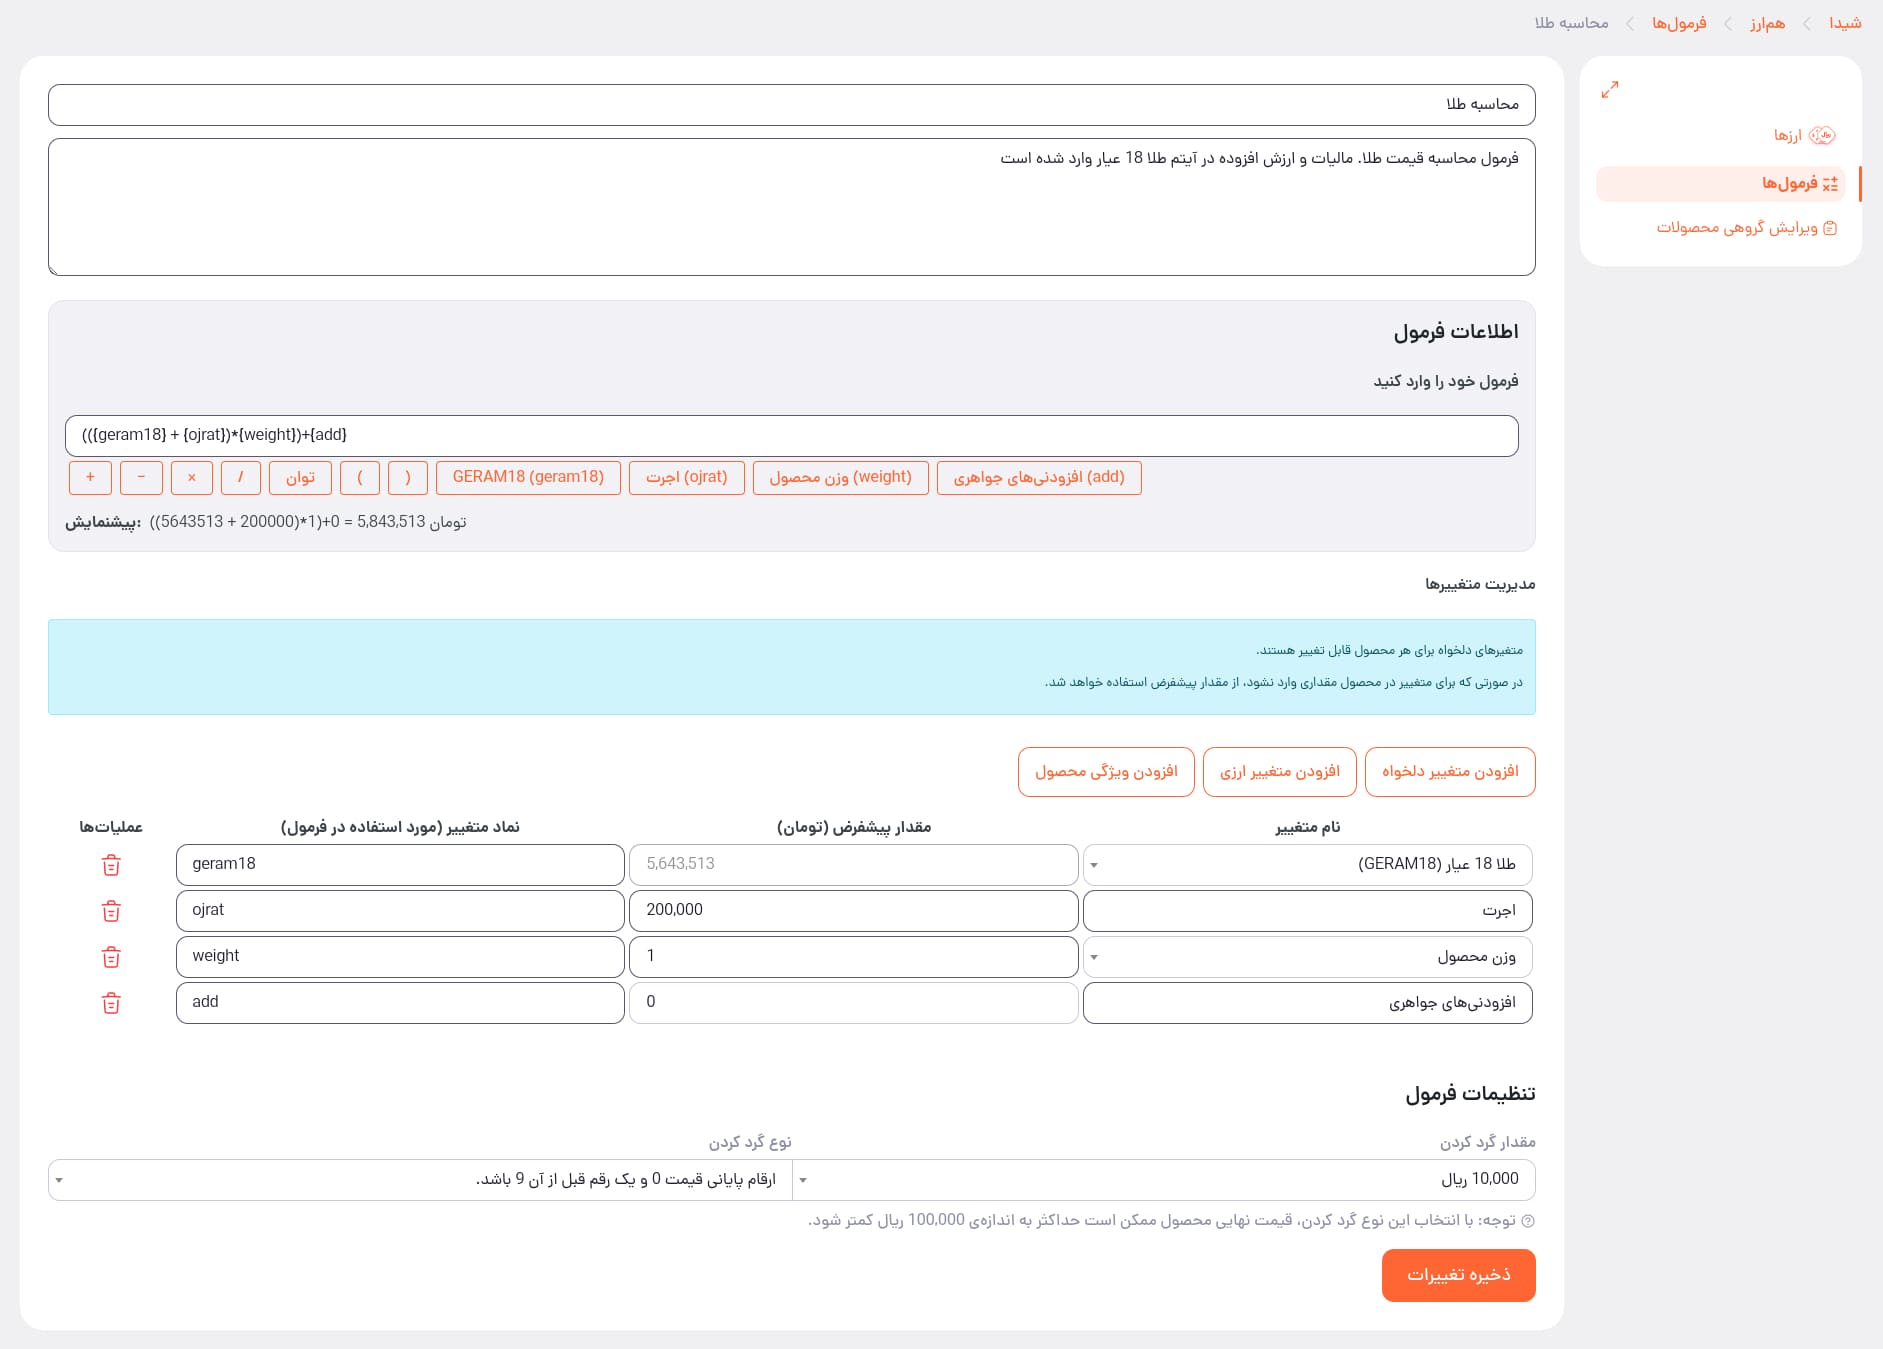Insert GERAM18 (geram18) variable
This screenshot has height=1349, width=1883.
pyautogui.click(x=528, y=478)
